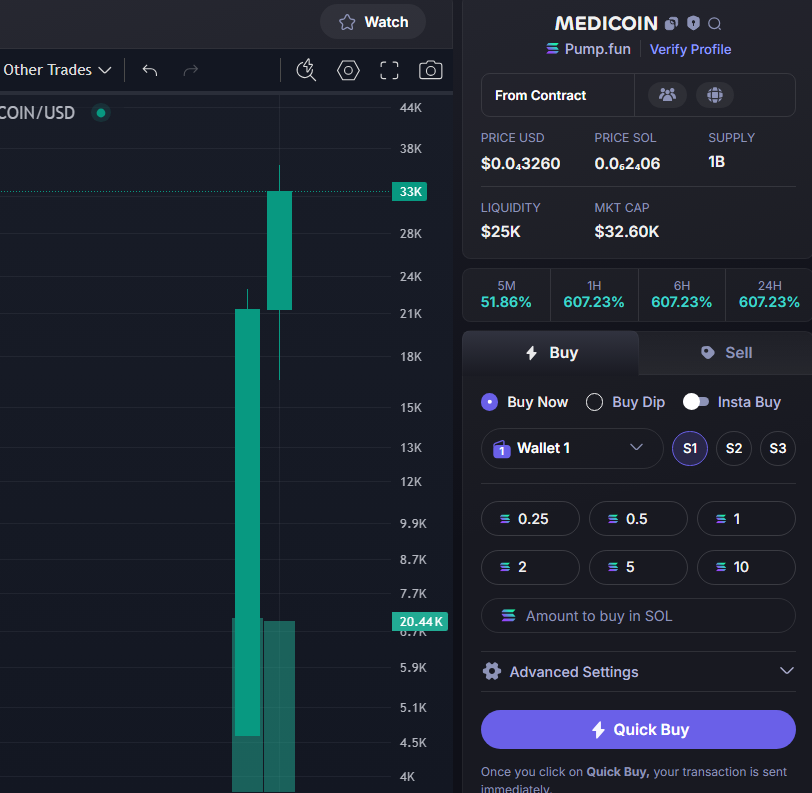Choose the S3 settings preset

777,448
